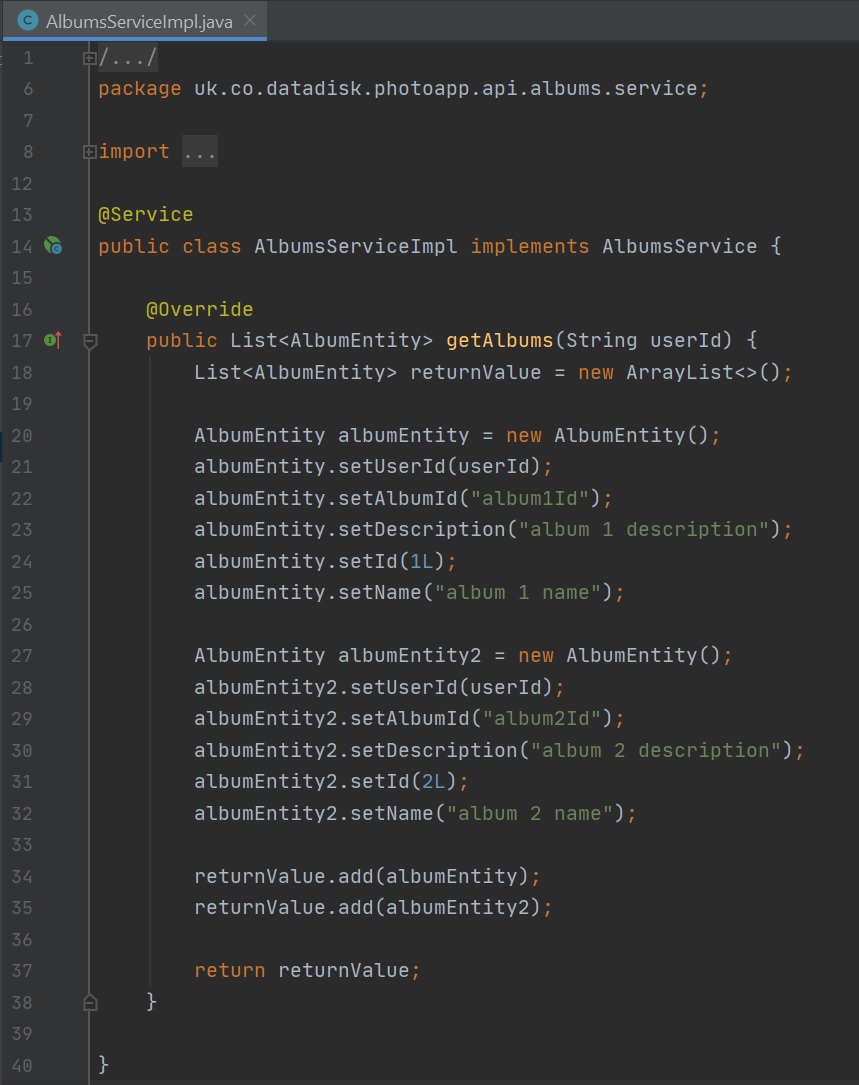Close the AlbumsServiceImpl.java tab
The image size is (859, 1085).
click(250, 20)
